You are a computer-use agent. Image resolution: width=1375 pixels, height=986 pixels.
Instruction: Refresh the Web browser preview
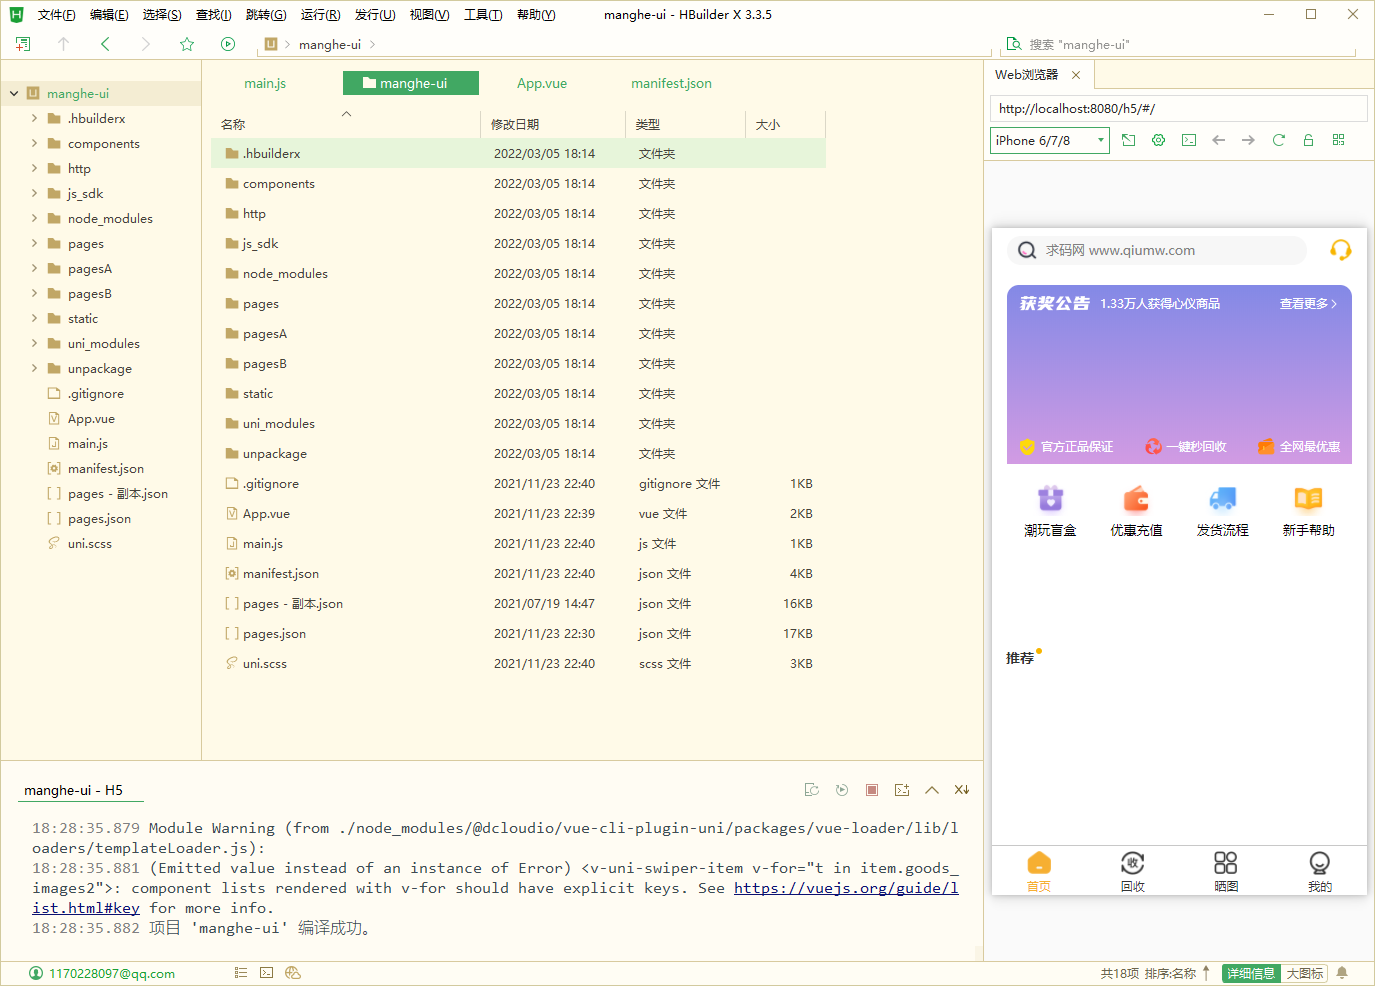pyautogui.click(x=1278, y=140)
